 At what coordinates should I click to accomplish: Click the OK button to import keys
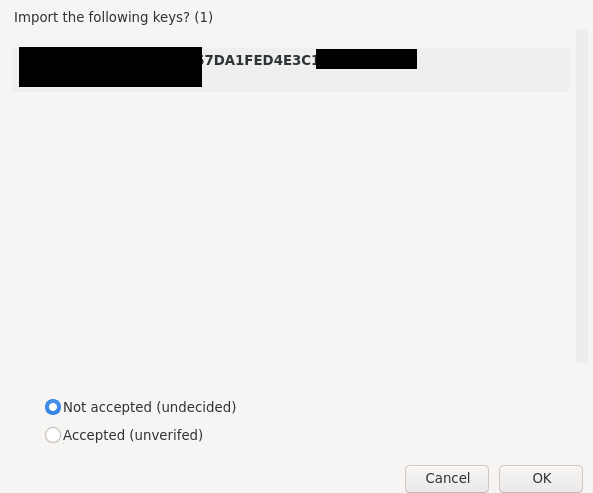tap(541, 478)
